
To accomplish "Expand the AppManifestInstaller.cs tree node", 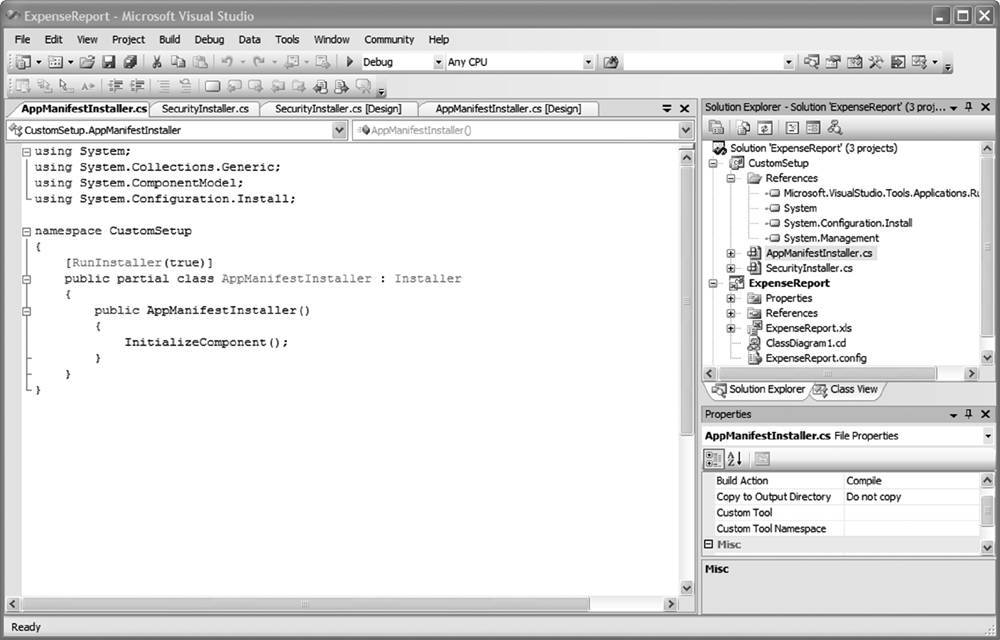I will (x=731, y=253).
